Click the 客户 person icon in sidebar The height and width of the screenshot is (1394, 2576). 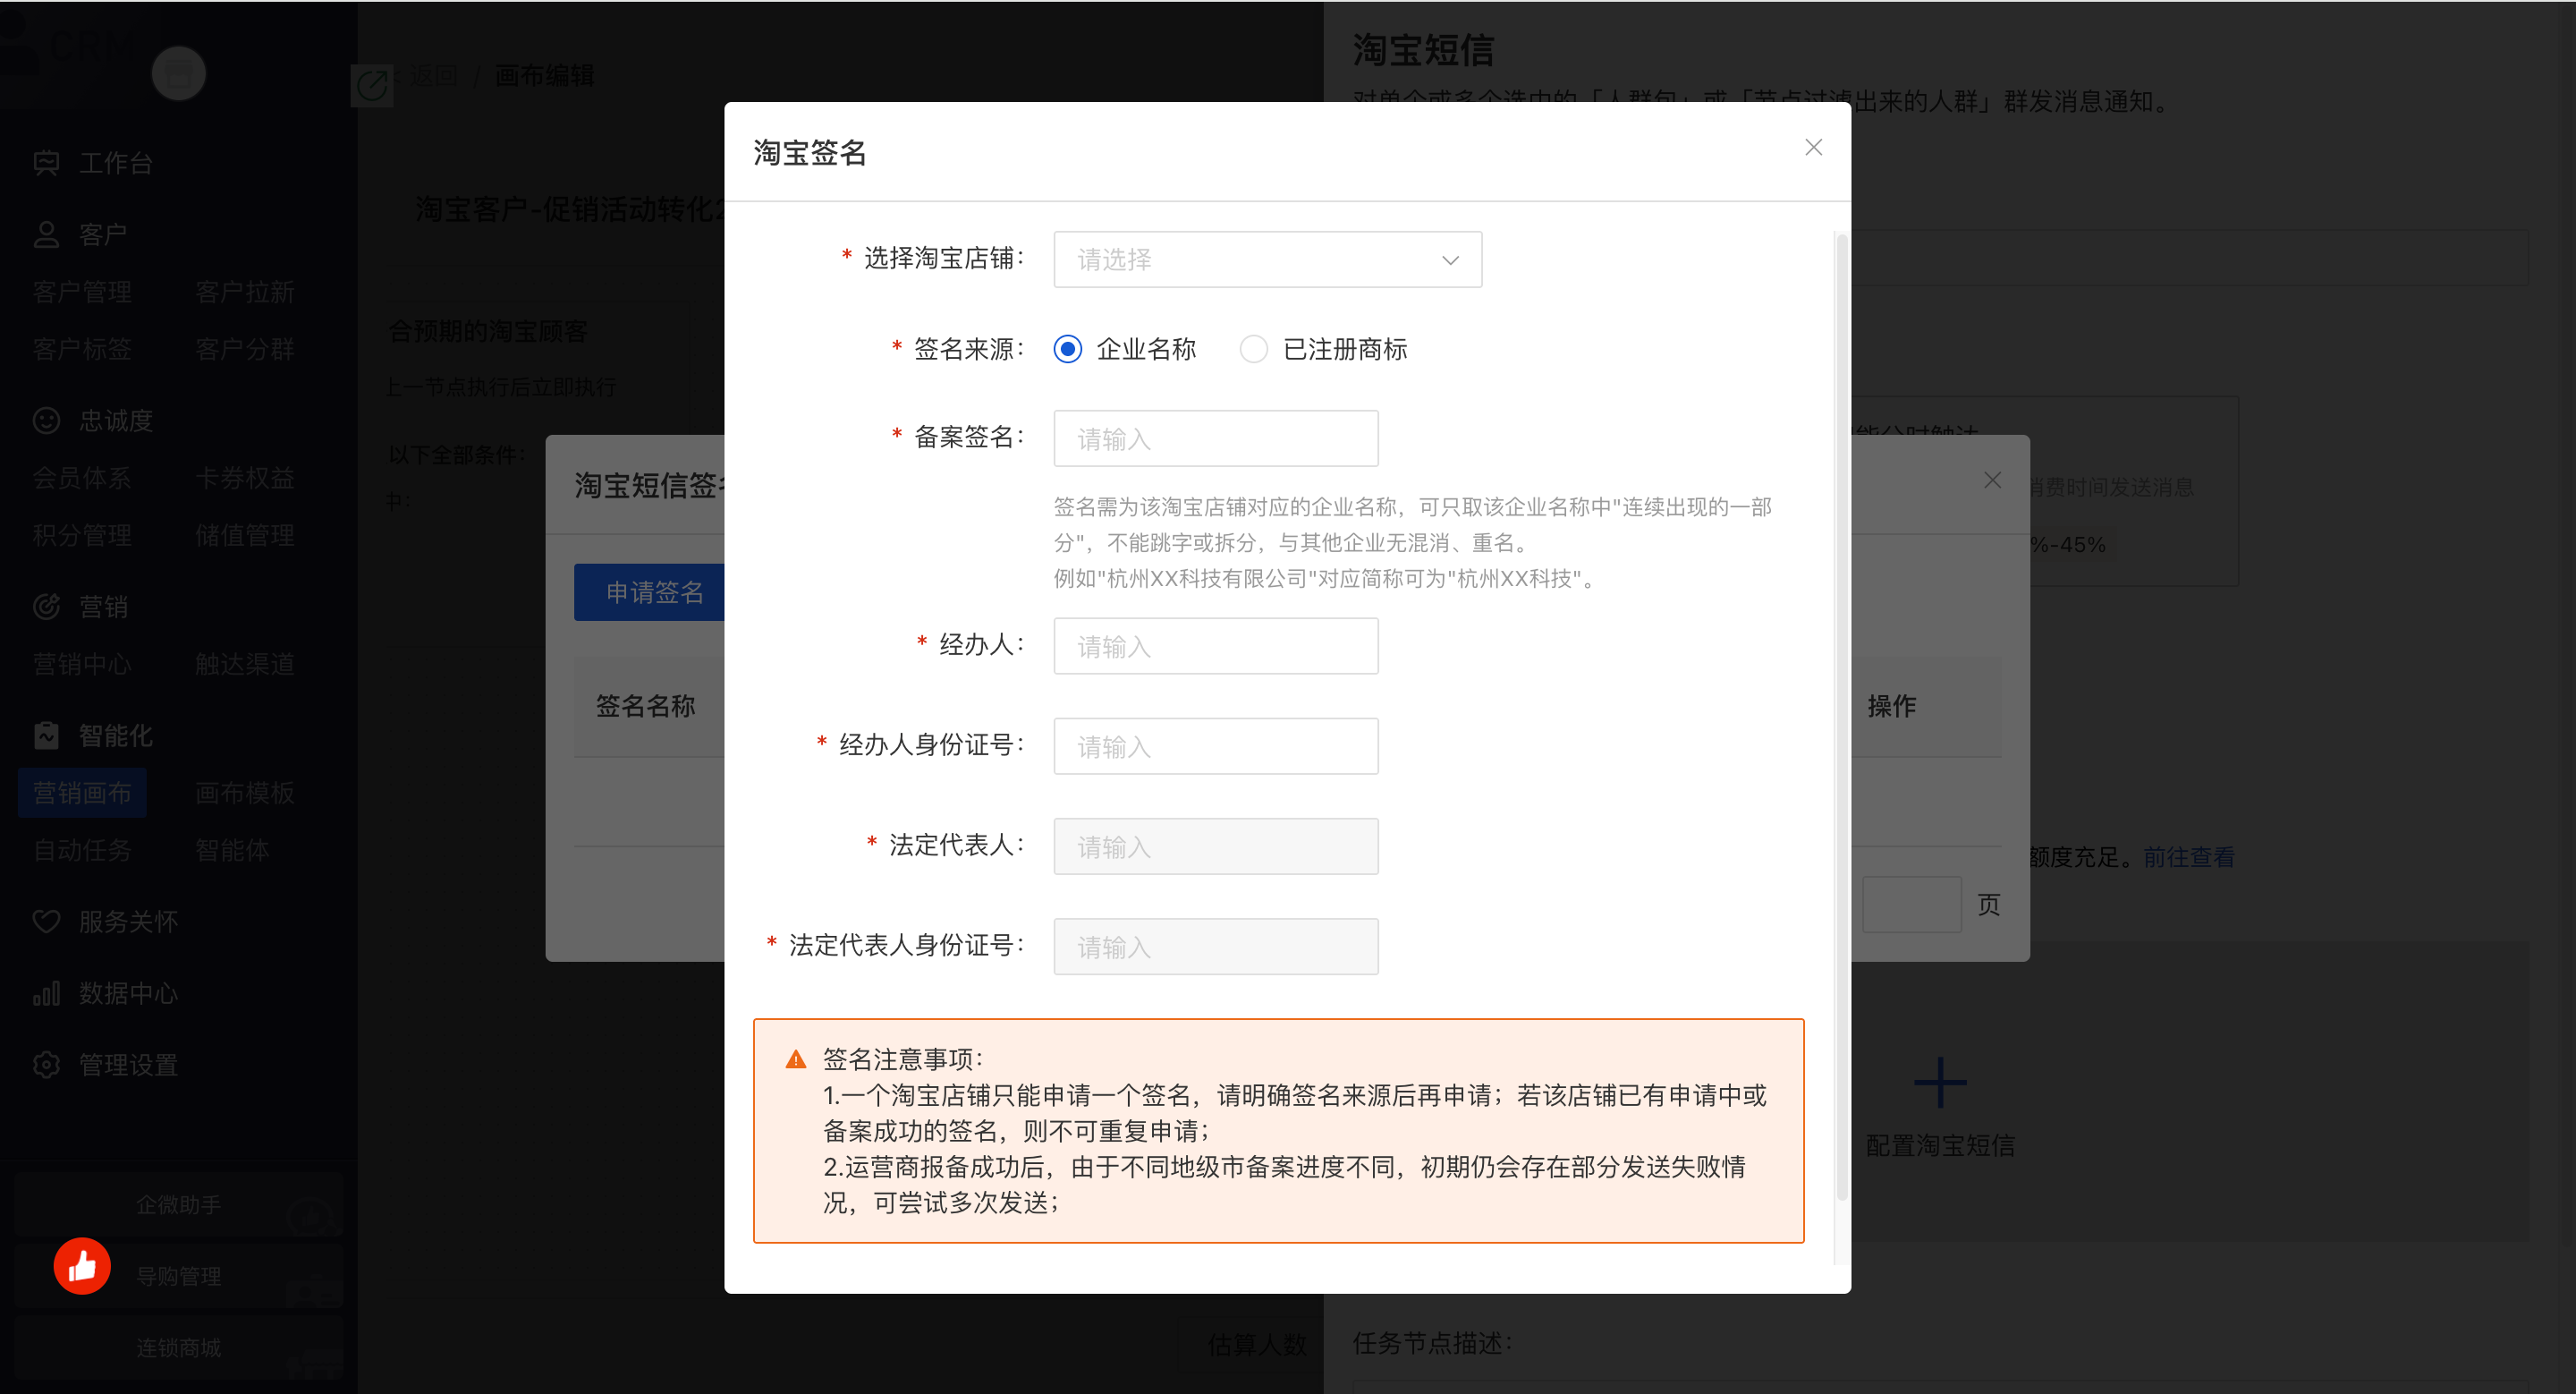tap(46, 235)
